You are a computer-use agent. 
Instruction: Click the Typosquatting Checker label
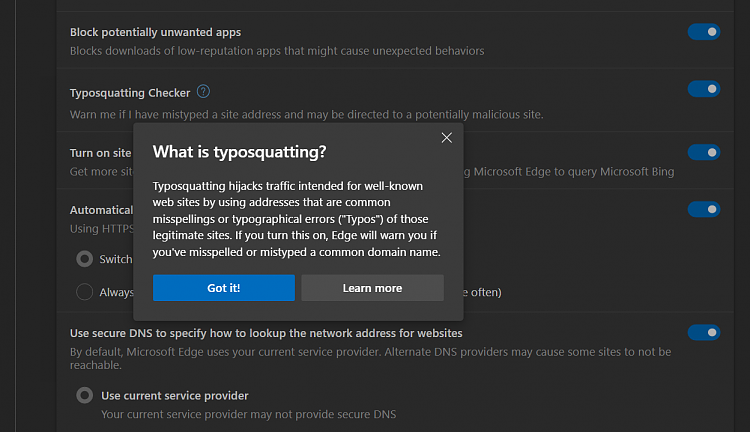pyautogui.click(x=130, y=93)
